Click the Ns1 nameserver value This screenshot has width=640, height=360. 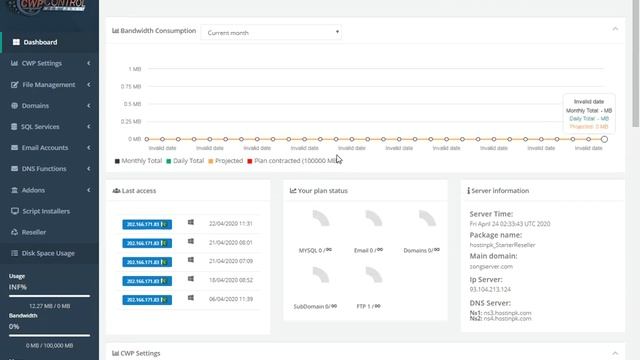click(507, 313)
